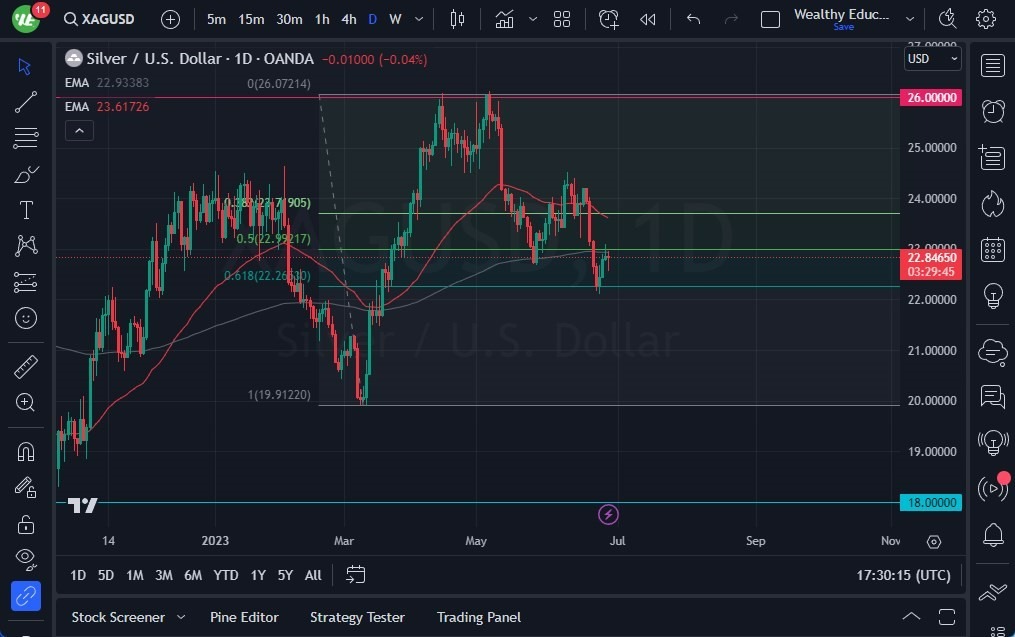Redo the chart action
The image size is (1015, 637).
point(731,19)
